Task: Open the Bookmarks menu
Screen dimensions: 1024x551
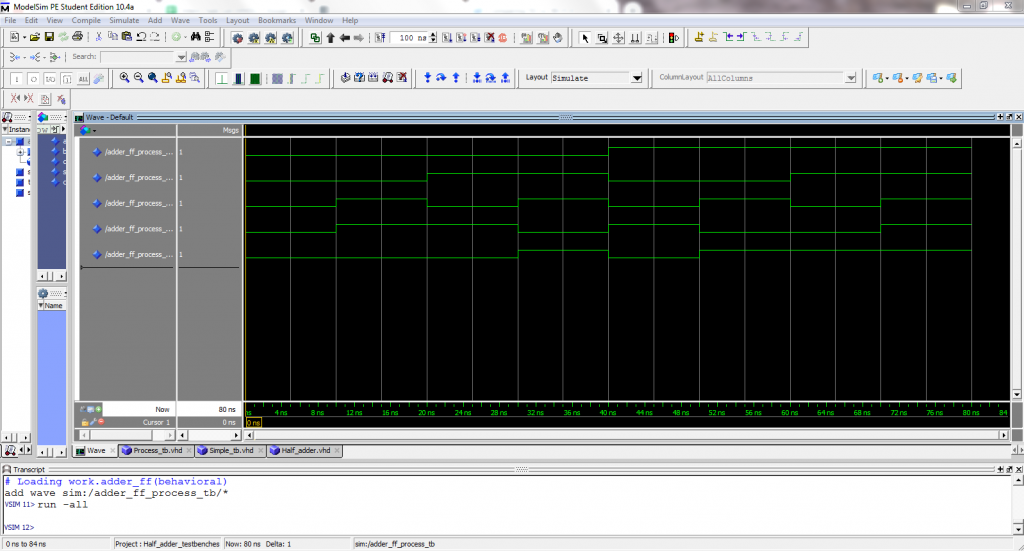Action: [277, 21]
